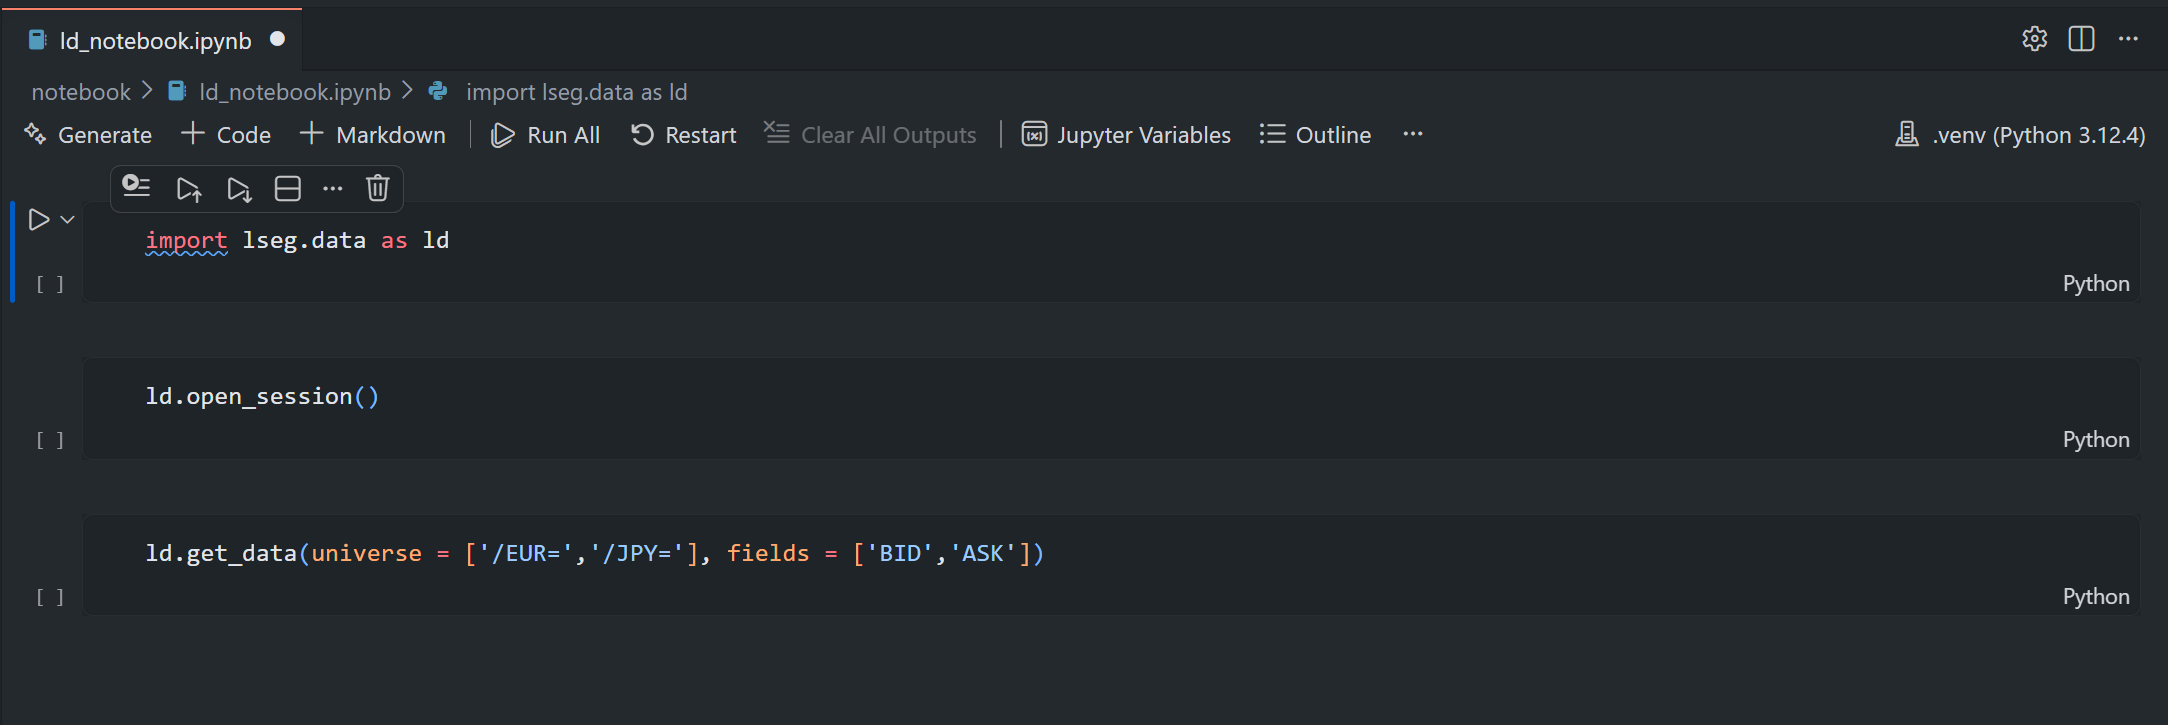Add a new Markdown cell
Screen dimensions: 2168x725
pyautogui.click(x=372, y=135)
